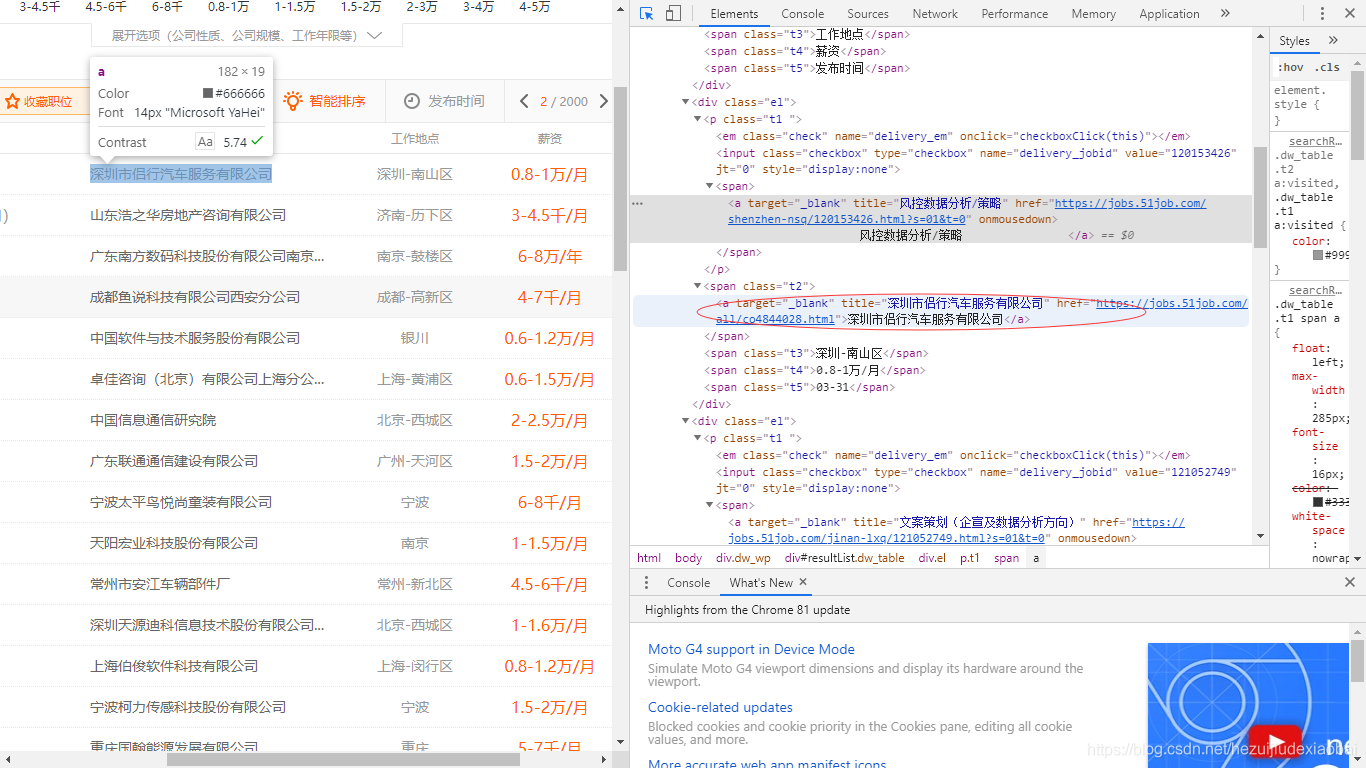1366x768 pixels.
Task: Open the Performance tab
Action: tap(1015, 14)
